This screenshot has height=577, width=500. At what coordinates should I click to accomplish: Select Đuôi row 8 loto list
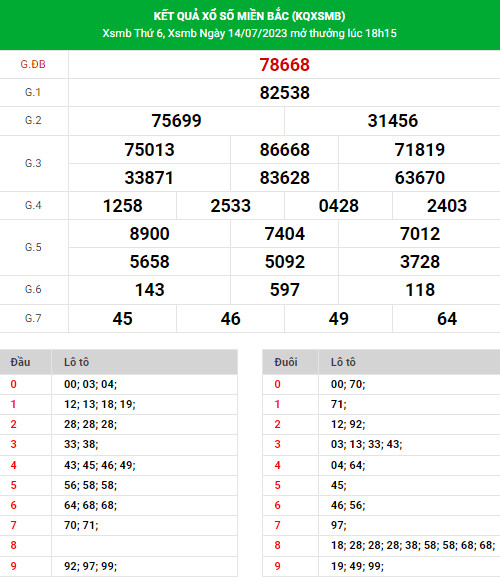click(x=413, y=545)
